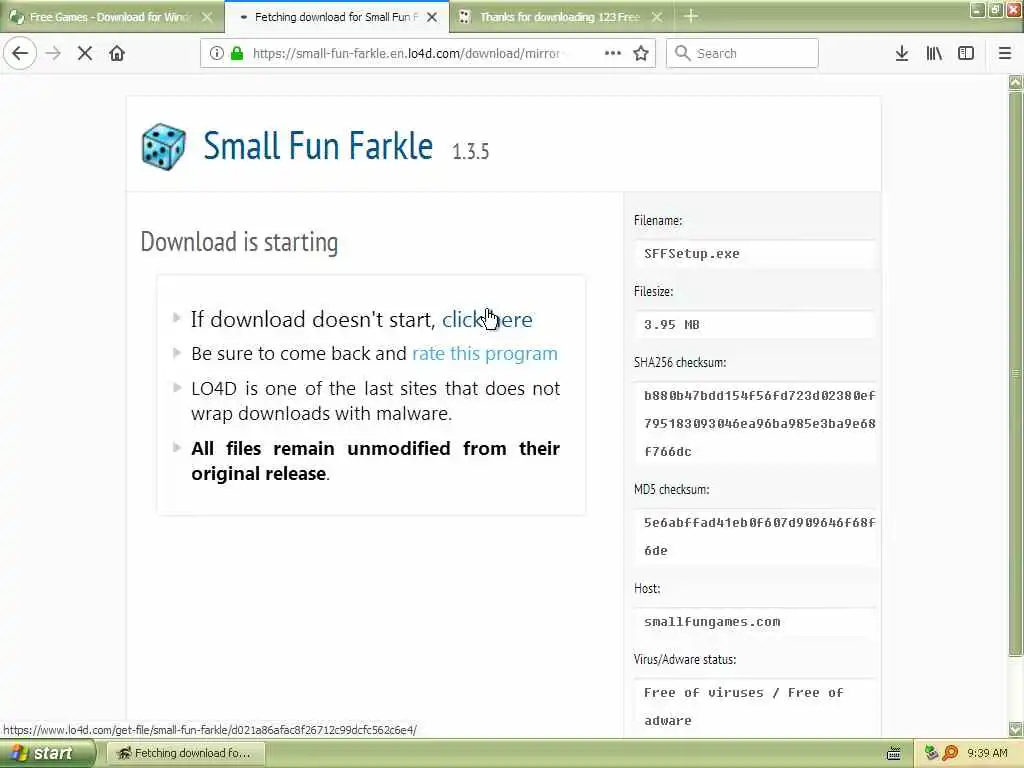This screenshot has height=768, width=1024.
Task: Click the scrollbar down arrow
Action: pos(1015,729)
